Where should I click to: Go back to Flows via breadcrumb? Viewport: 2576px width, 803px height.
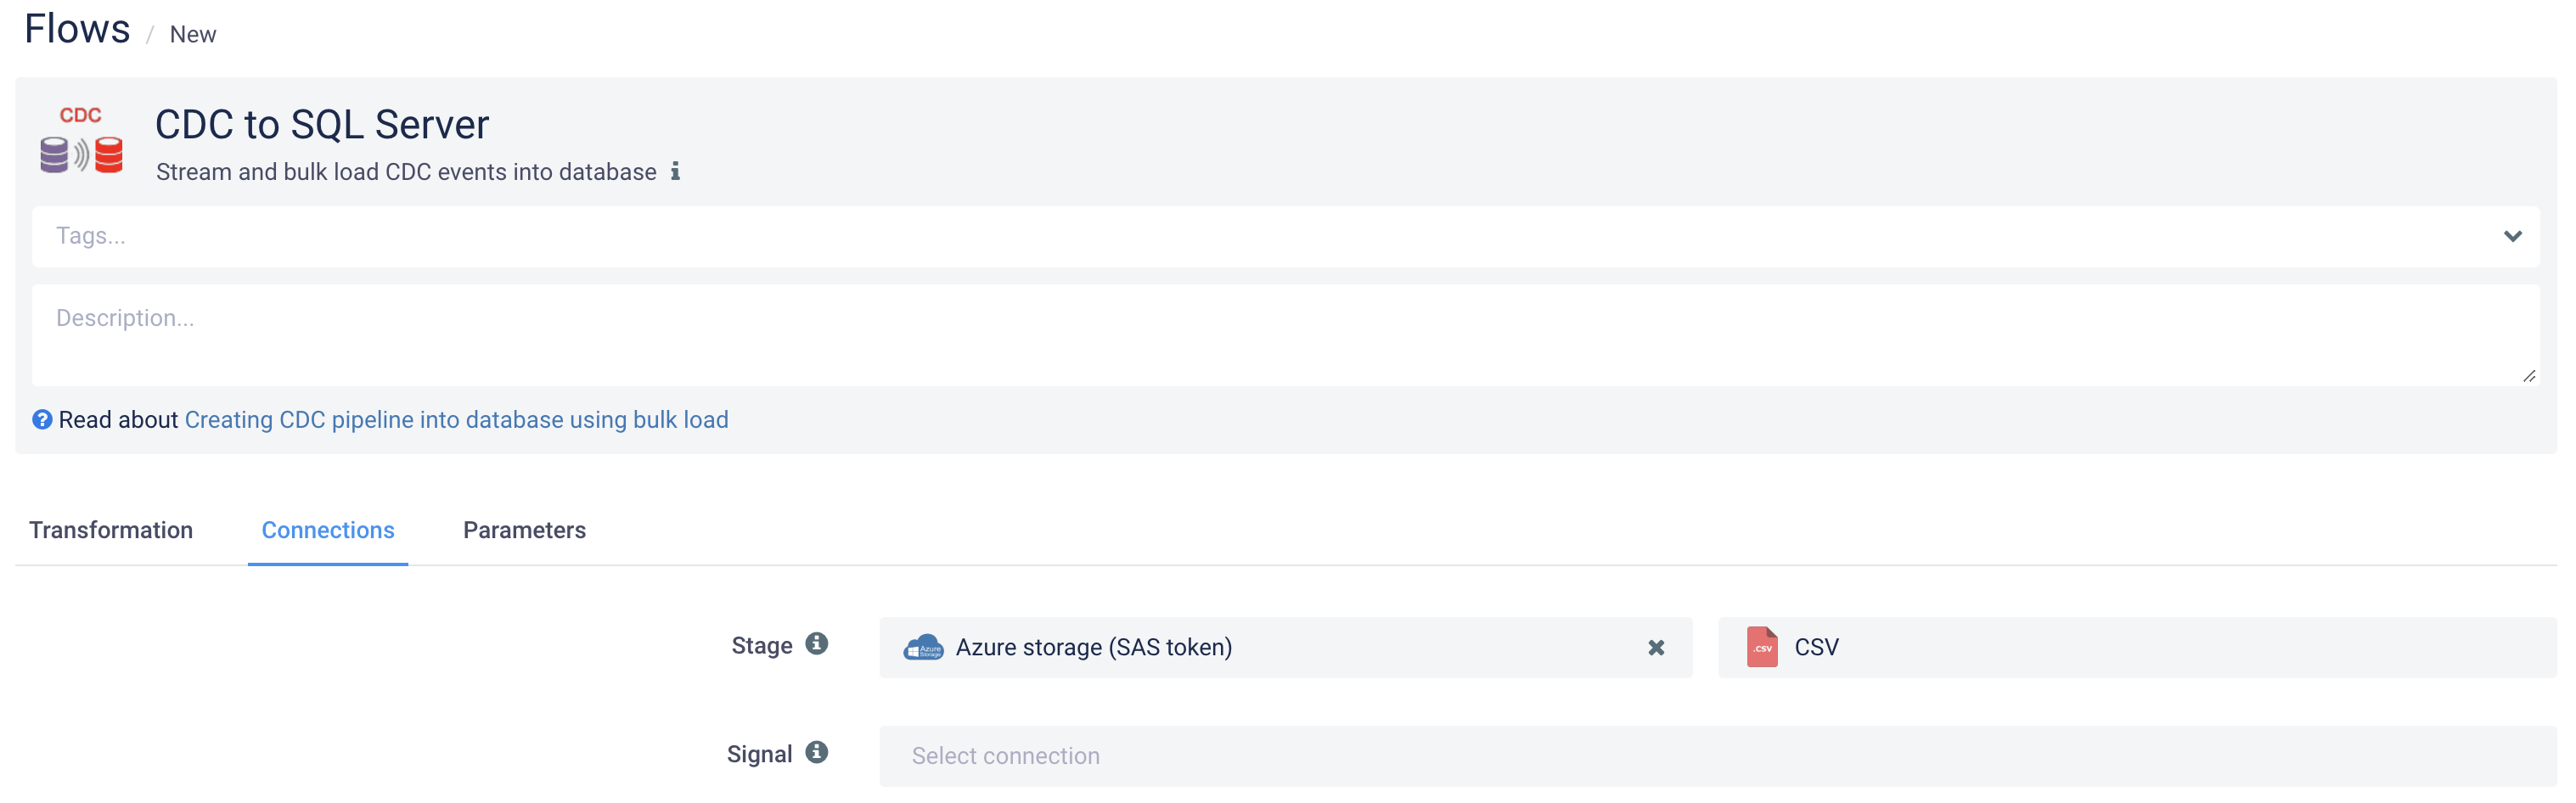click(77, 30)
